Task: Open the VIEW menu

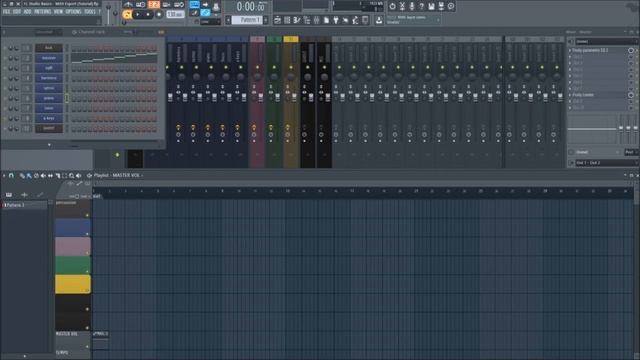Action: tap(59, 12)
